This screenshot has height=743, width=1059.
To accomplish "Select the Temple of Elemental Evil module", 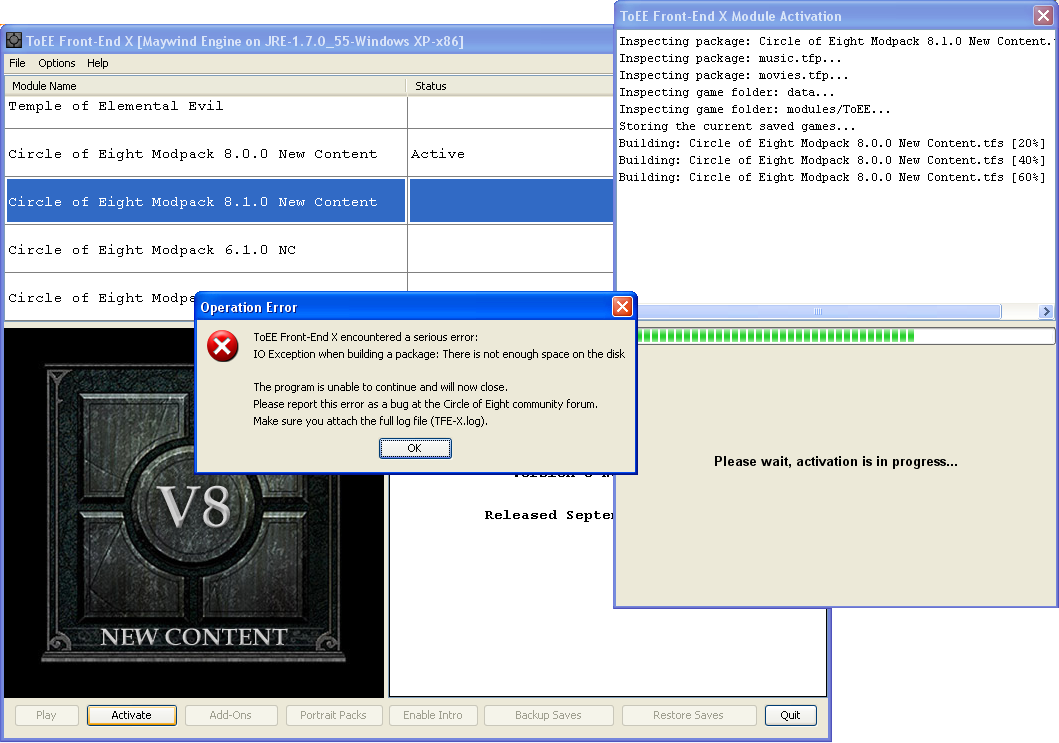I will 116,106.
